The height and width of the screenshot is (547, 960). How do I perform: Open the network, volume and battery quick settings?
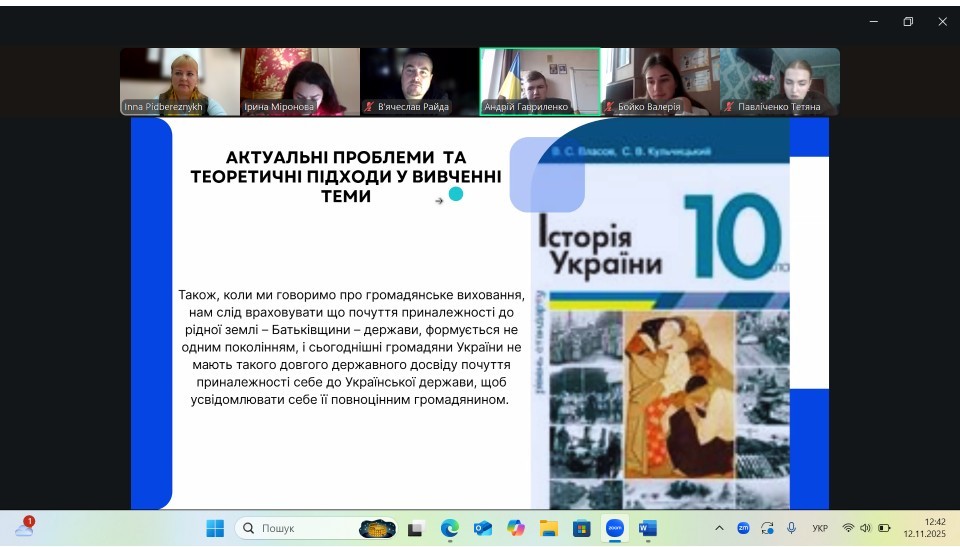865,528
